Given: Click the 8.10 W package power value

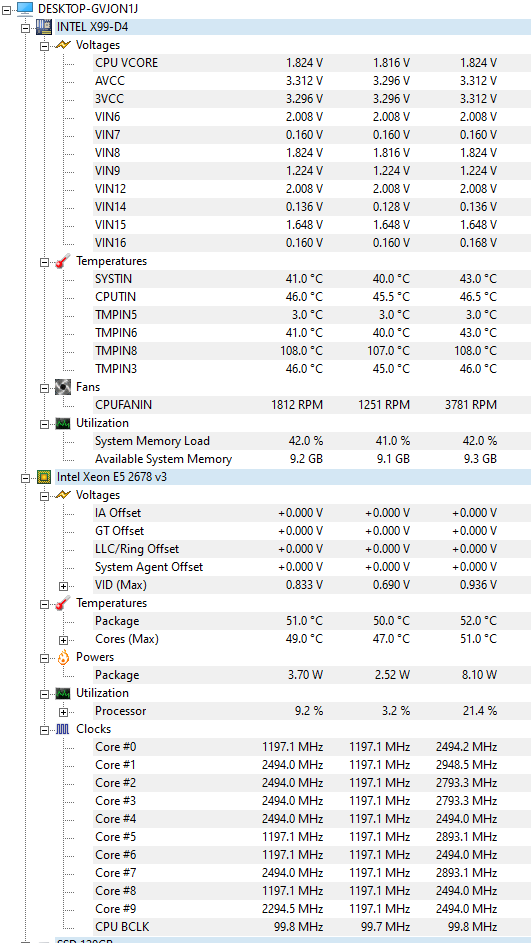Looking at the screenshot, I should point(480,675).
